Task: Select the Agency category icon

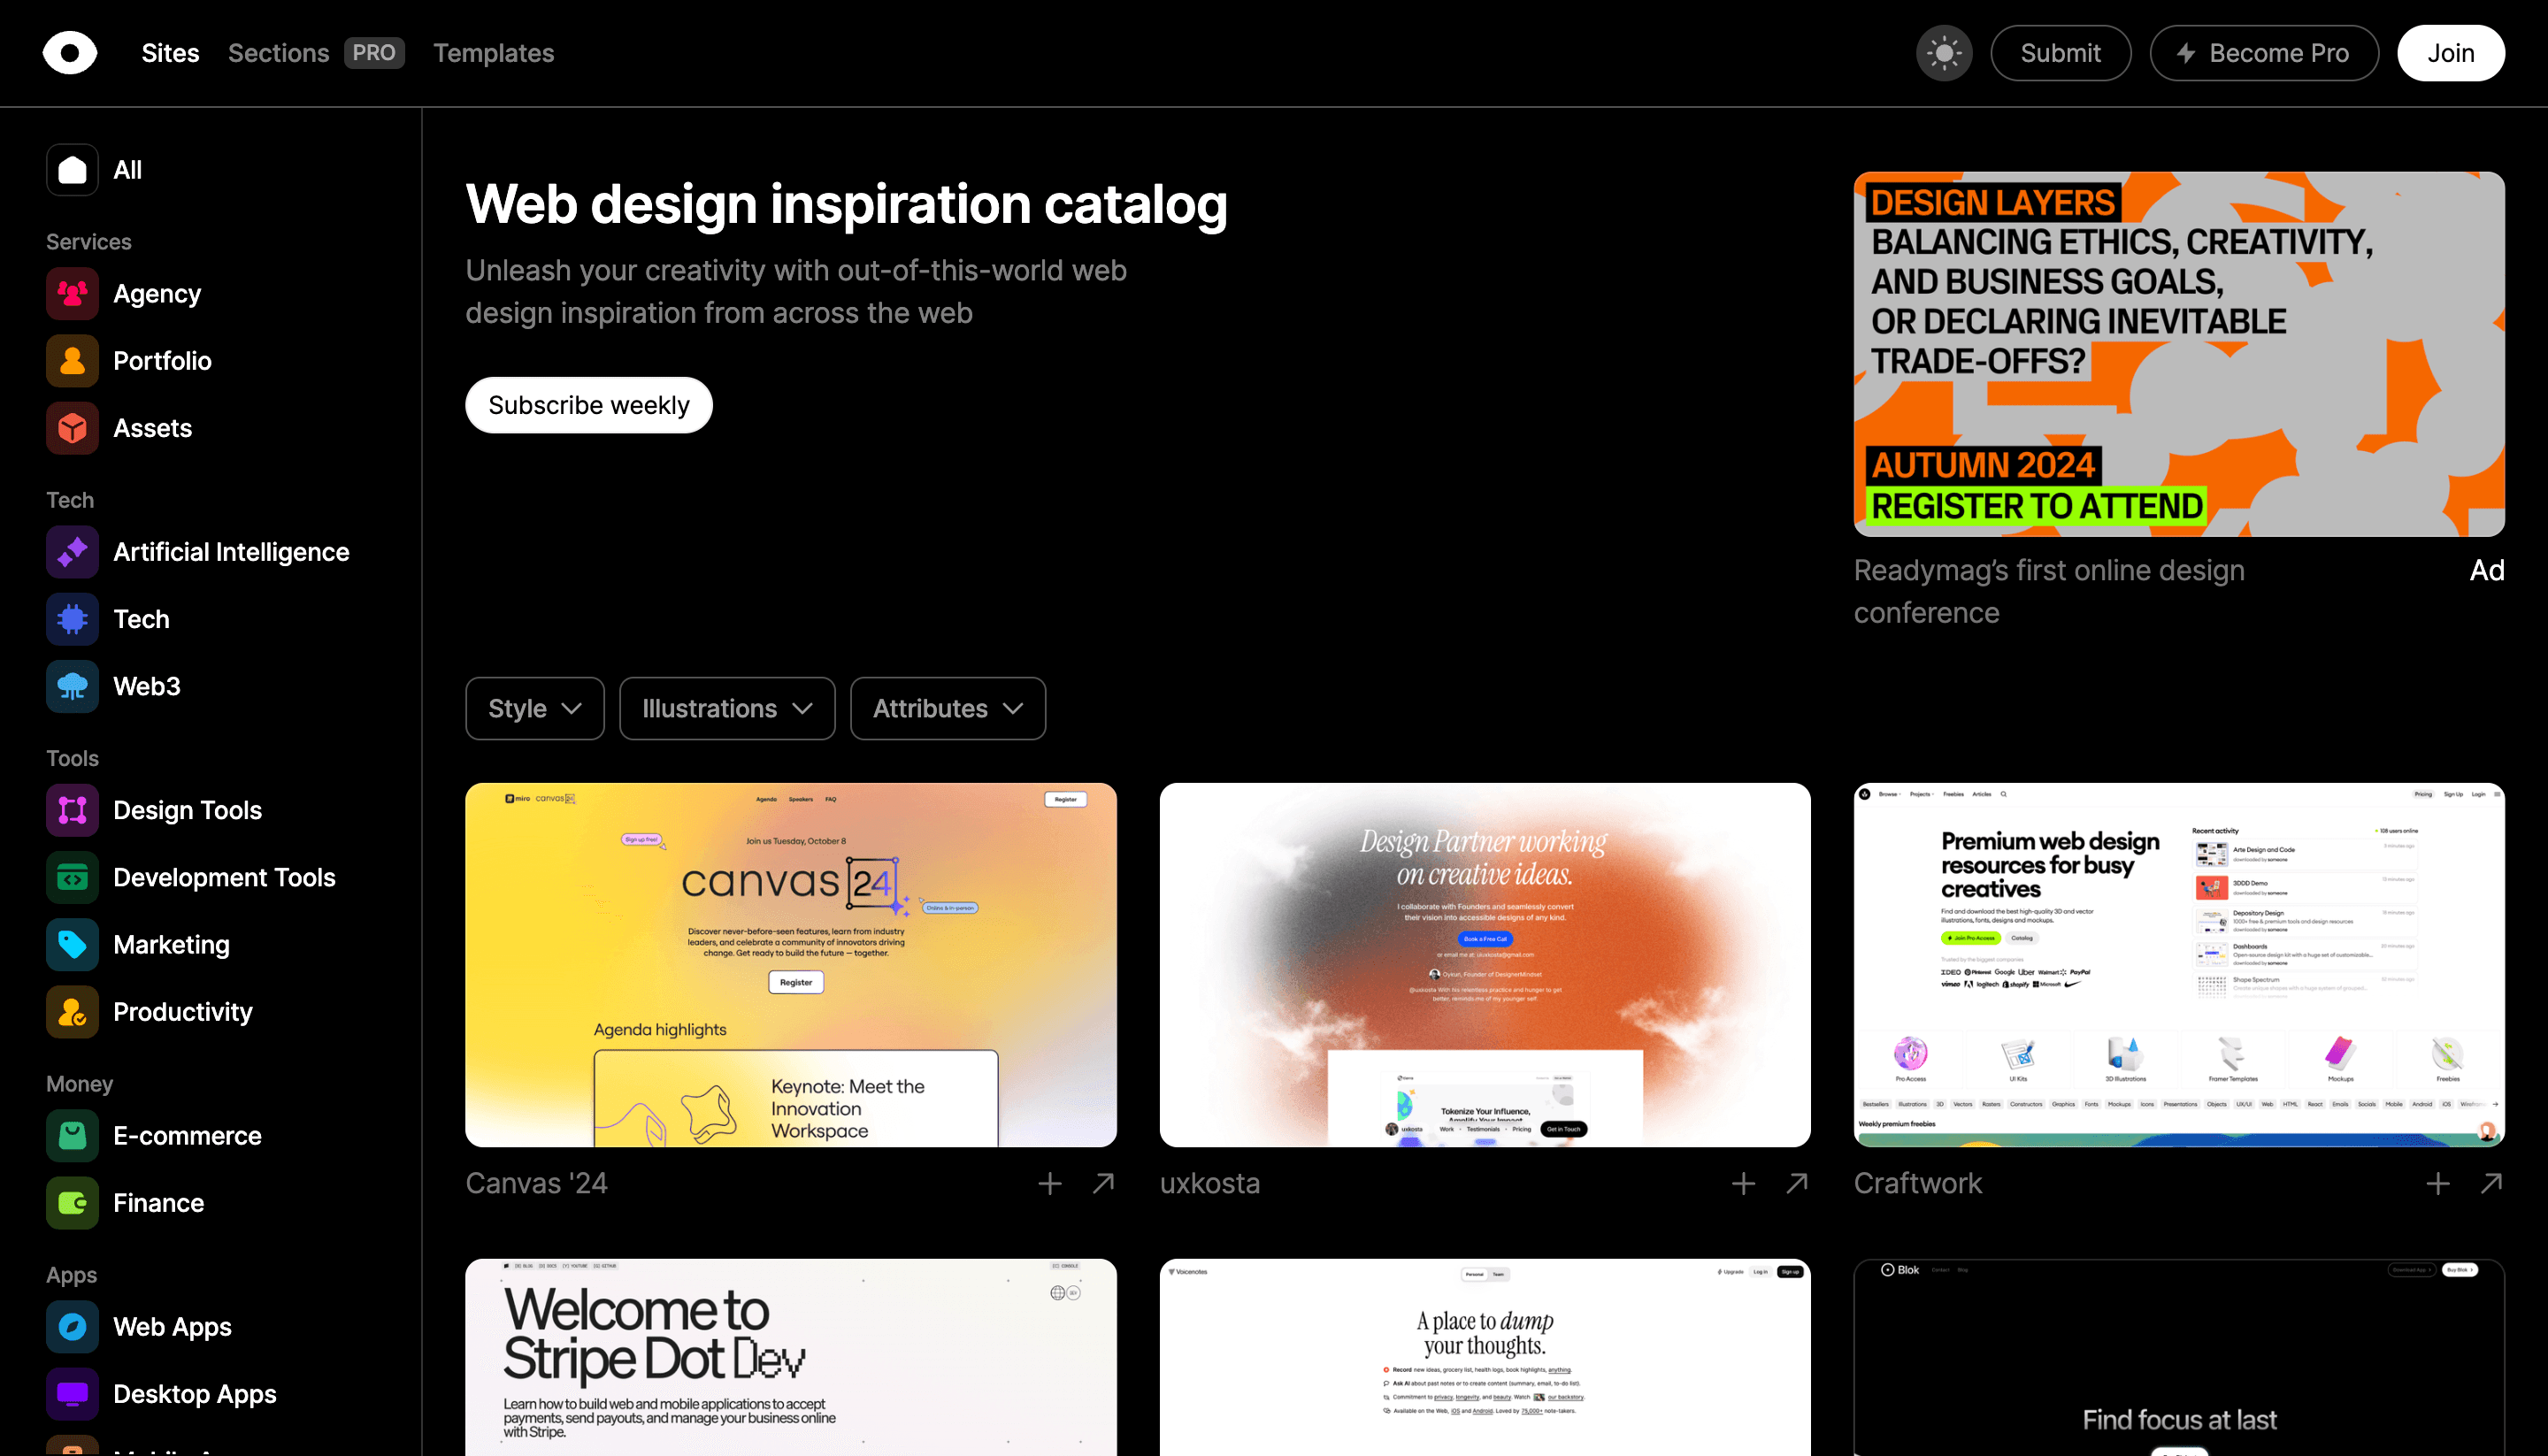Action: pos(72,294)
